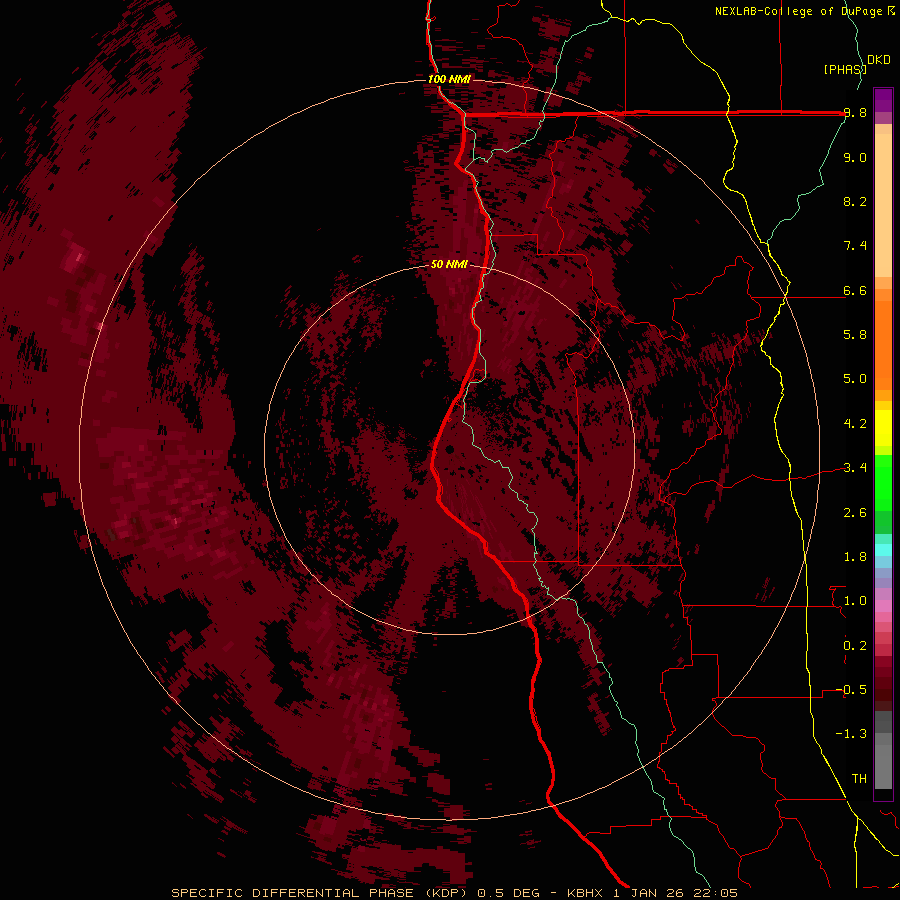Pick the purple segment atop the color bar
Screen dimensions: 900x900
point(883,100)
